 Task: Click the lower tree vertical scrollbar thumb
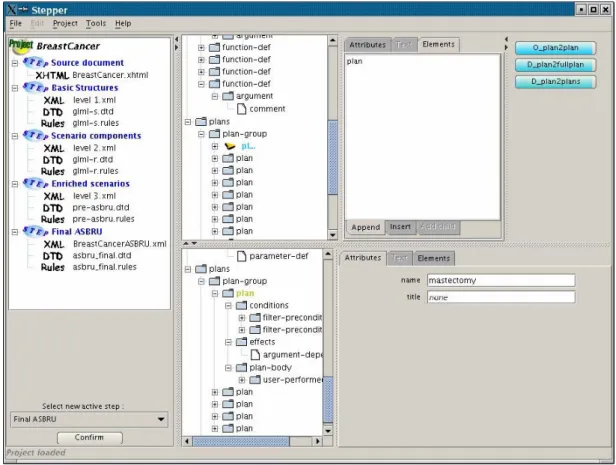(x=328, y=399)
